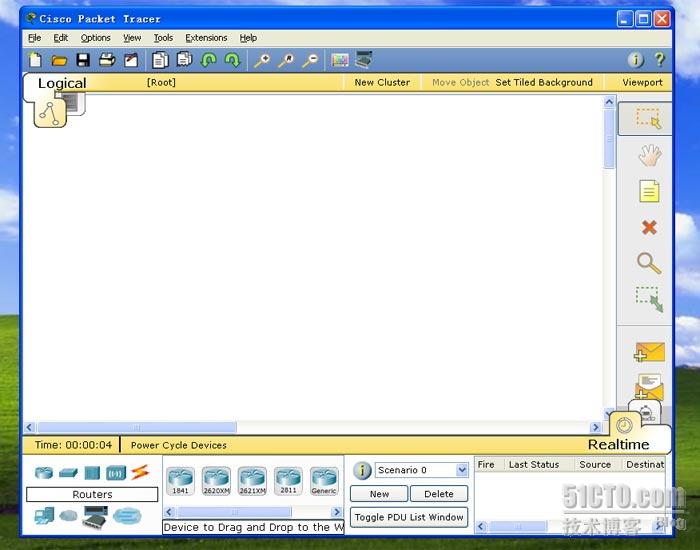Click the Add Simple PDU envelope icon
Image resolution: width=700 pixels, height=550 pixels.
[649, 352]
